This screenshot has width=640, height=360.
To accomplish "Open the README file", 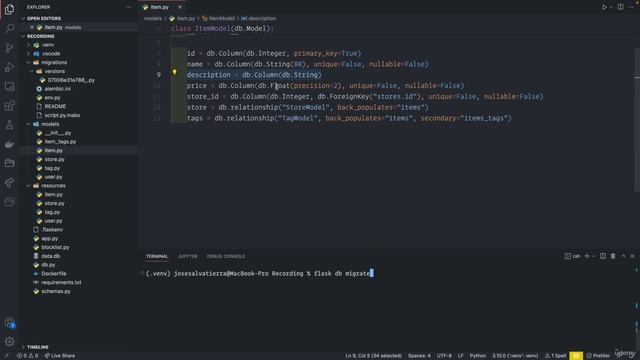I will point(55,106).
